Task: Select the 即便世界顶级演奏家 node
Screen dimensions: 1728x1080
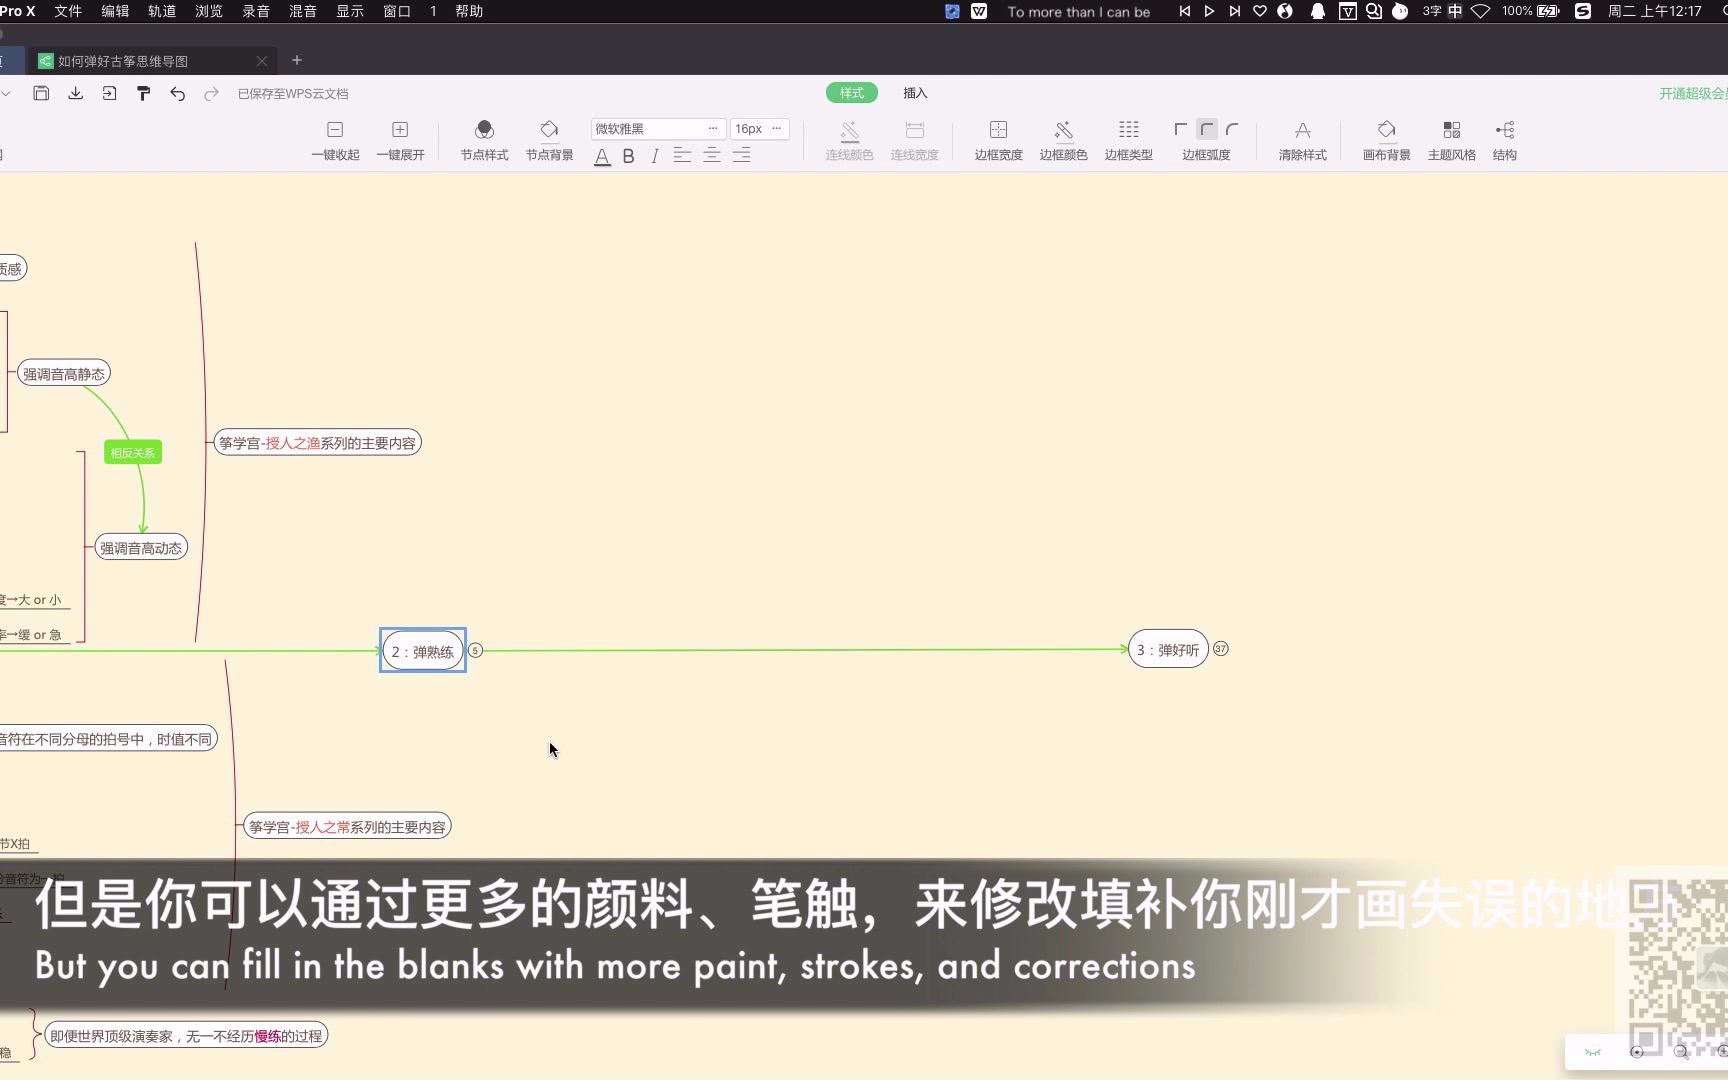Action: (x=186, y=1036)
